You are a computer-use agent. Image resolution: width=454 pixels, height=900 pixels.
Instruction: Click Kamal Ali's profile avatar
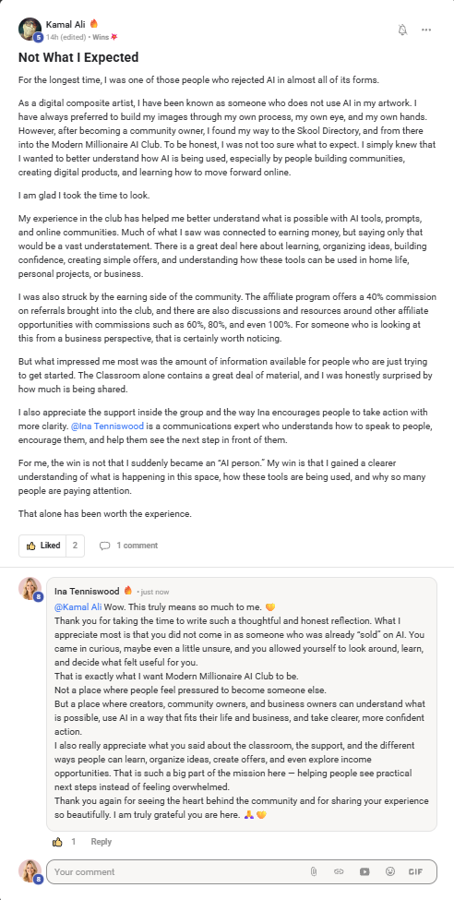pos(30,29)
